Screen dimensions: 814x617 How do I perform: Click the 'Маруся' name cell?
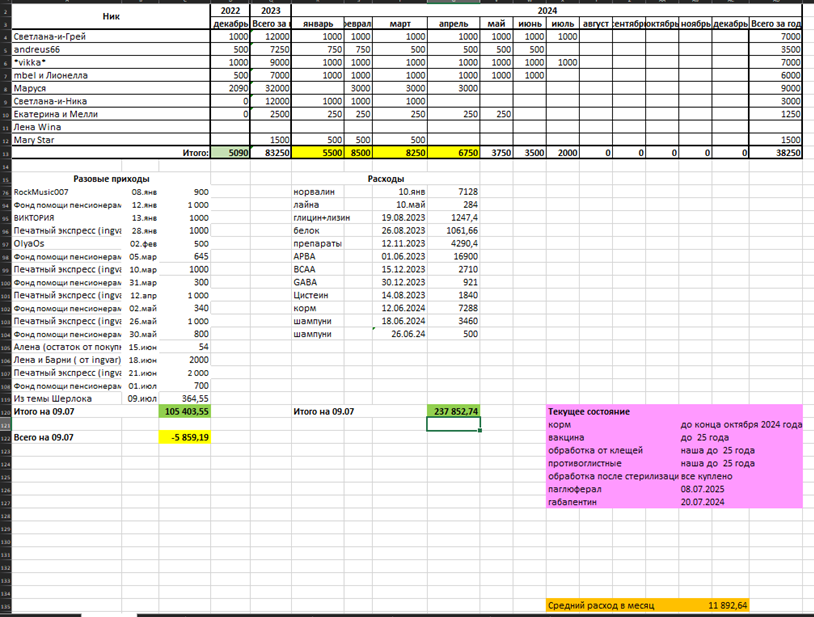33,88
